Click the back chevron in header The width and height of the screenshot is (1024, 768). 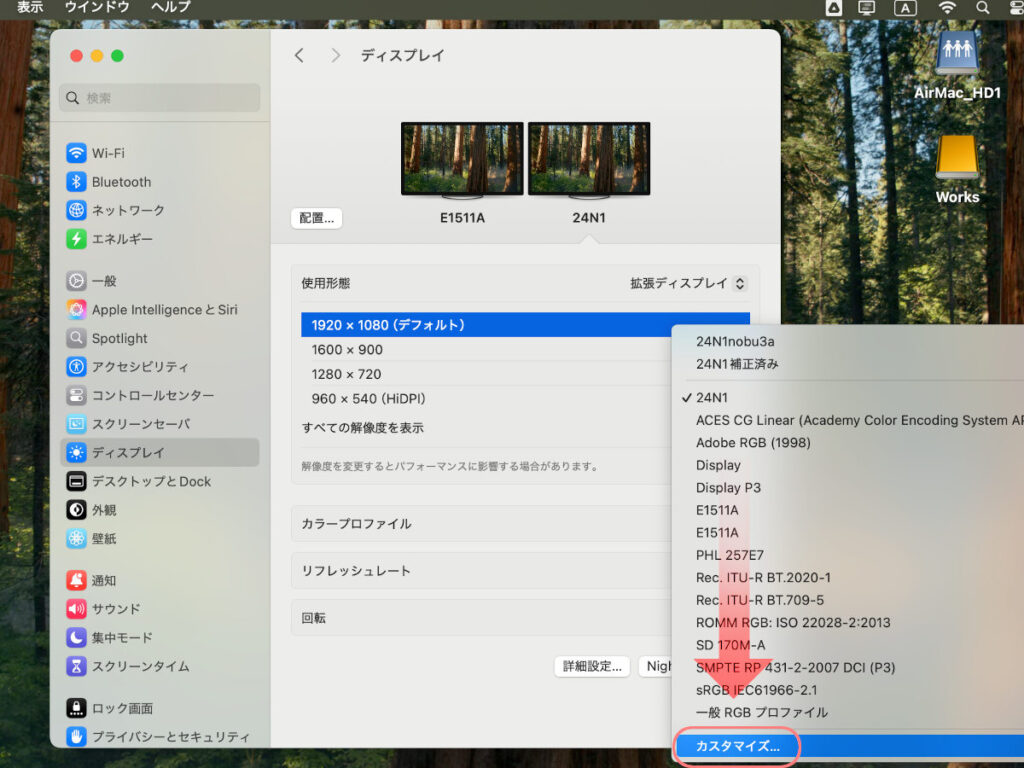pos(299,56)
